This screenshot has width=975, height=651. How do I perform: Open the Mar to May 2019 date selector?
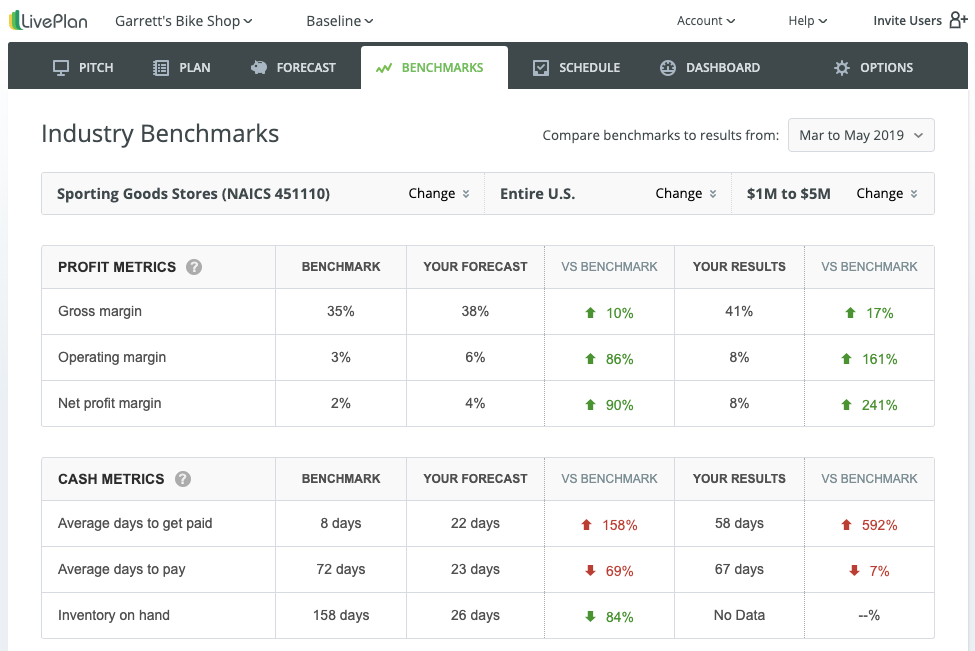tap(860, 135)
